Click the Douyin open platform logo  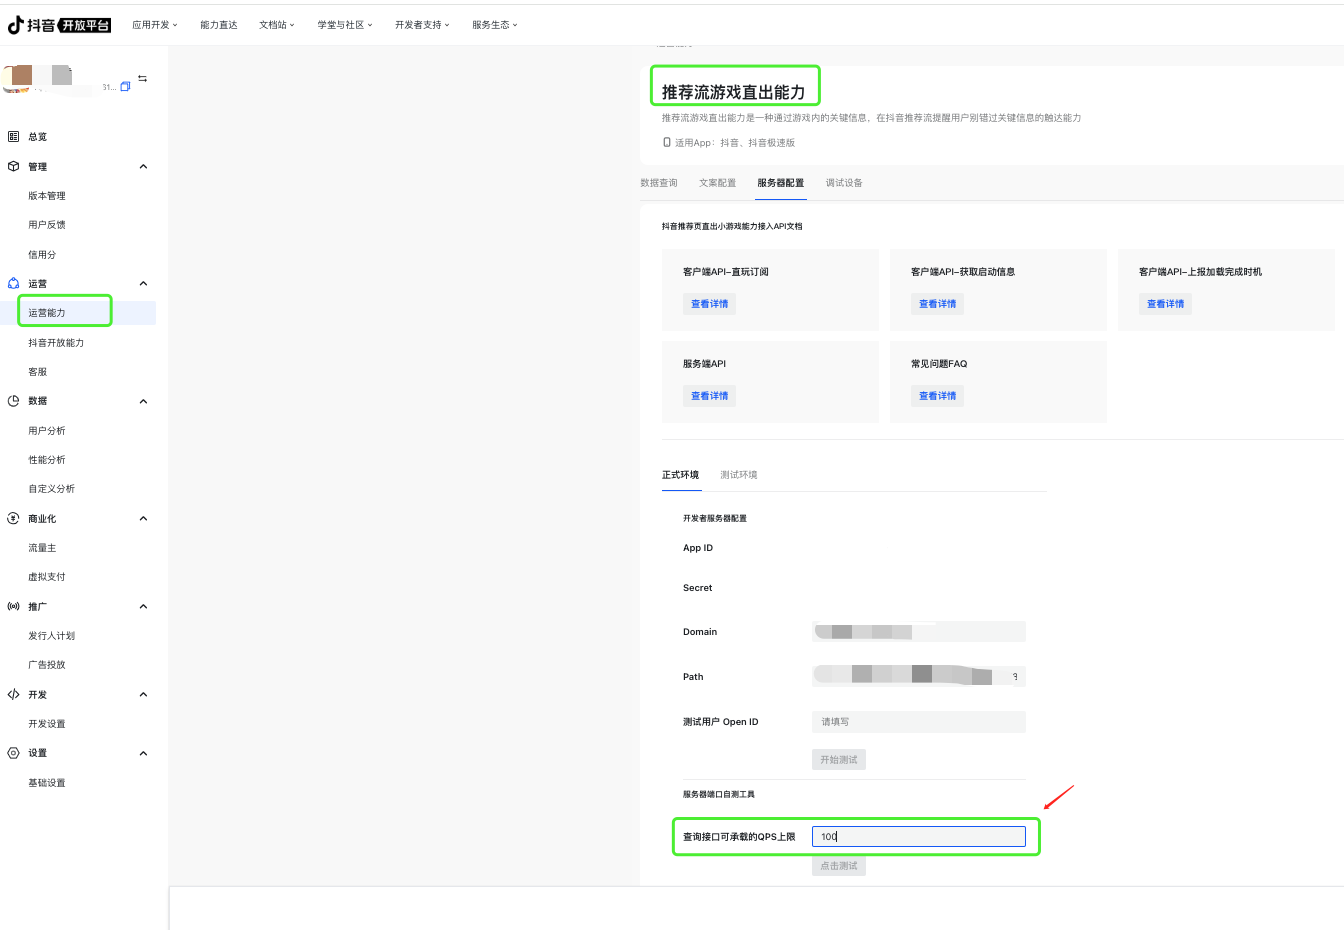59,25
